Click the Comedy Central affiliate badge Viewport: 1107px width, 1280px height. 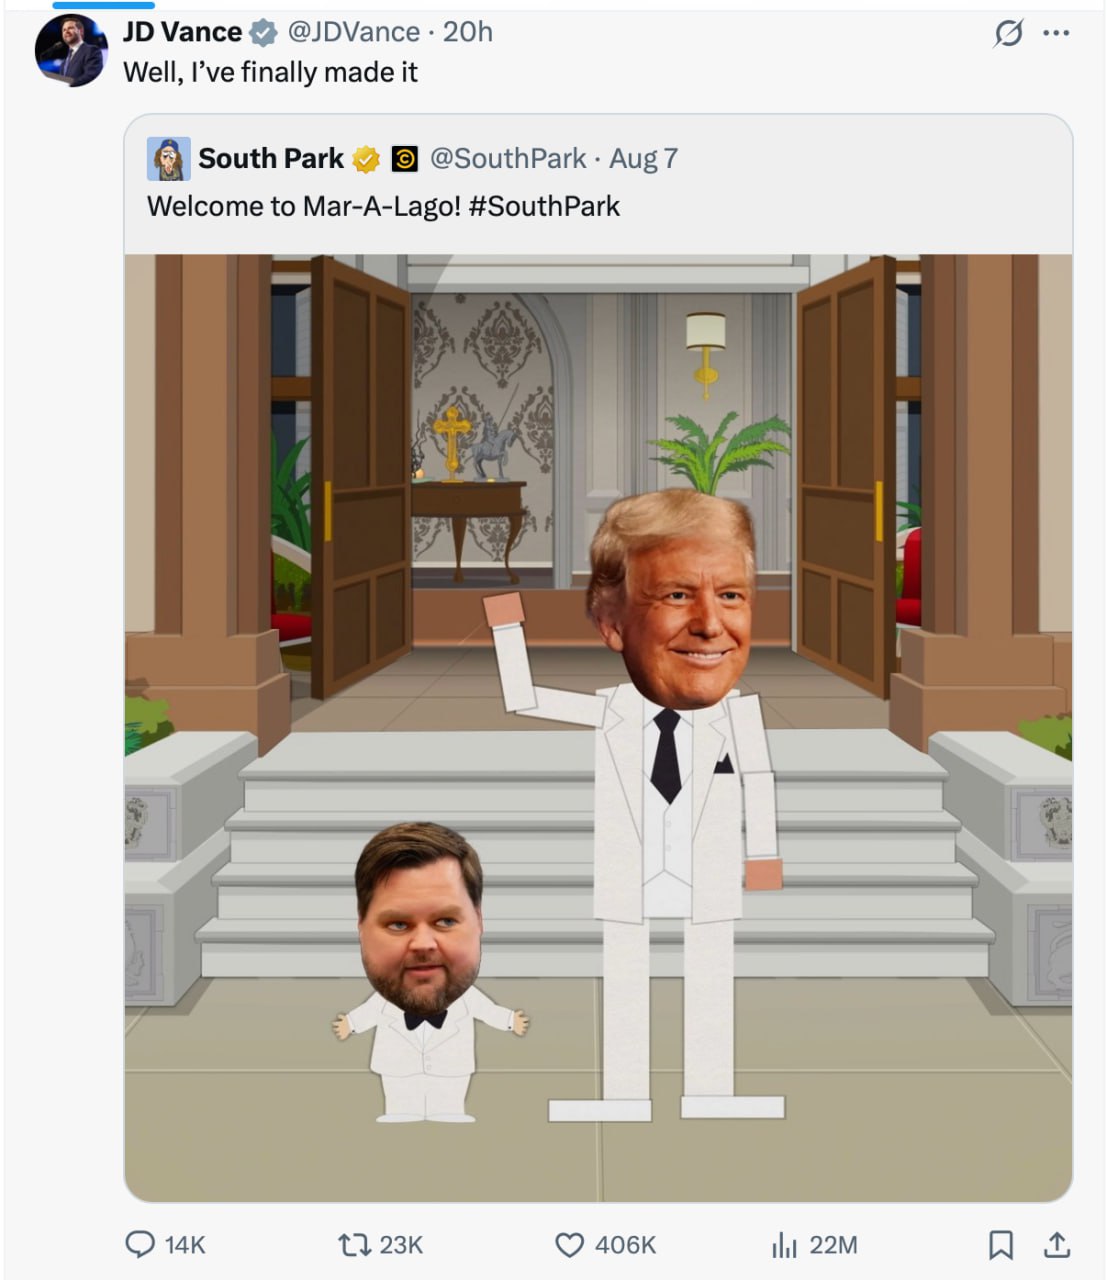click(x=404, y=159)
